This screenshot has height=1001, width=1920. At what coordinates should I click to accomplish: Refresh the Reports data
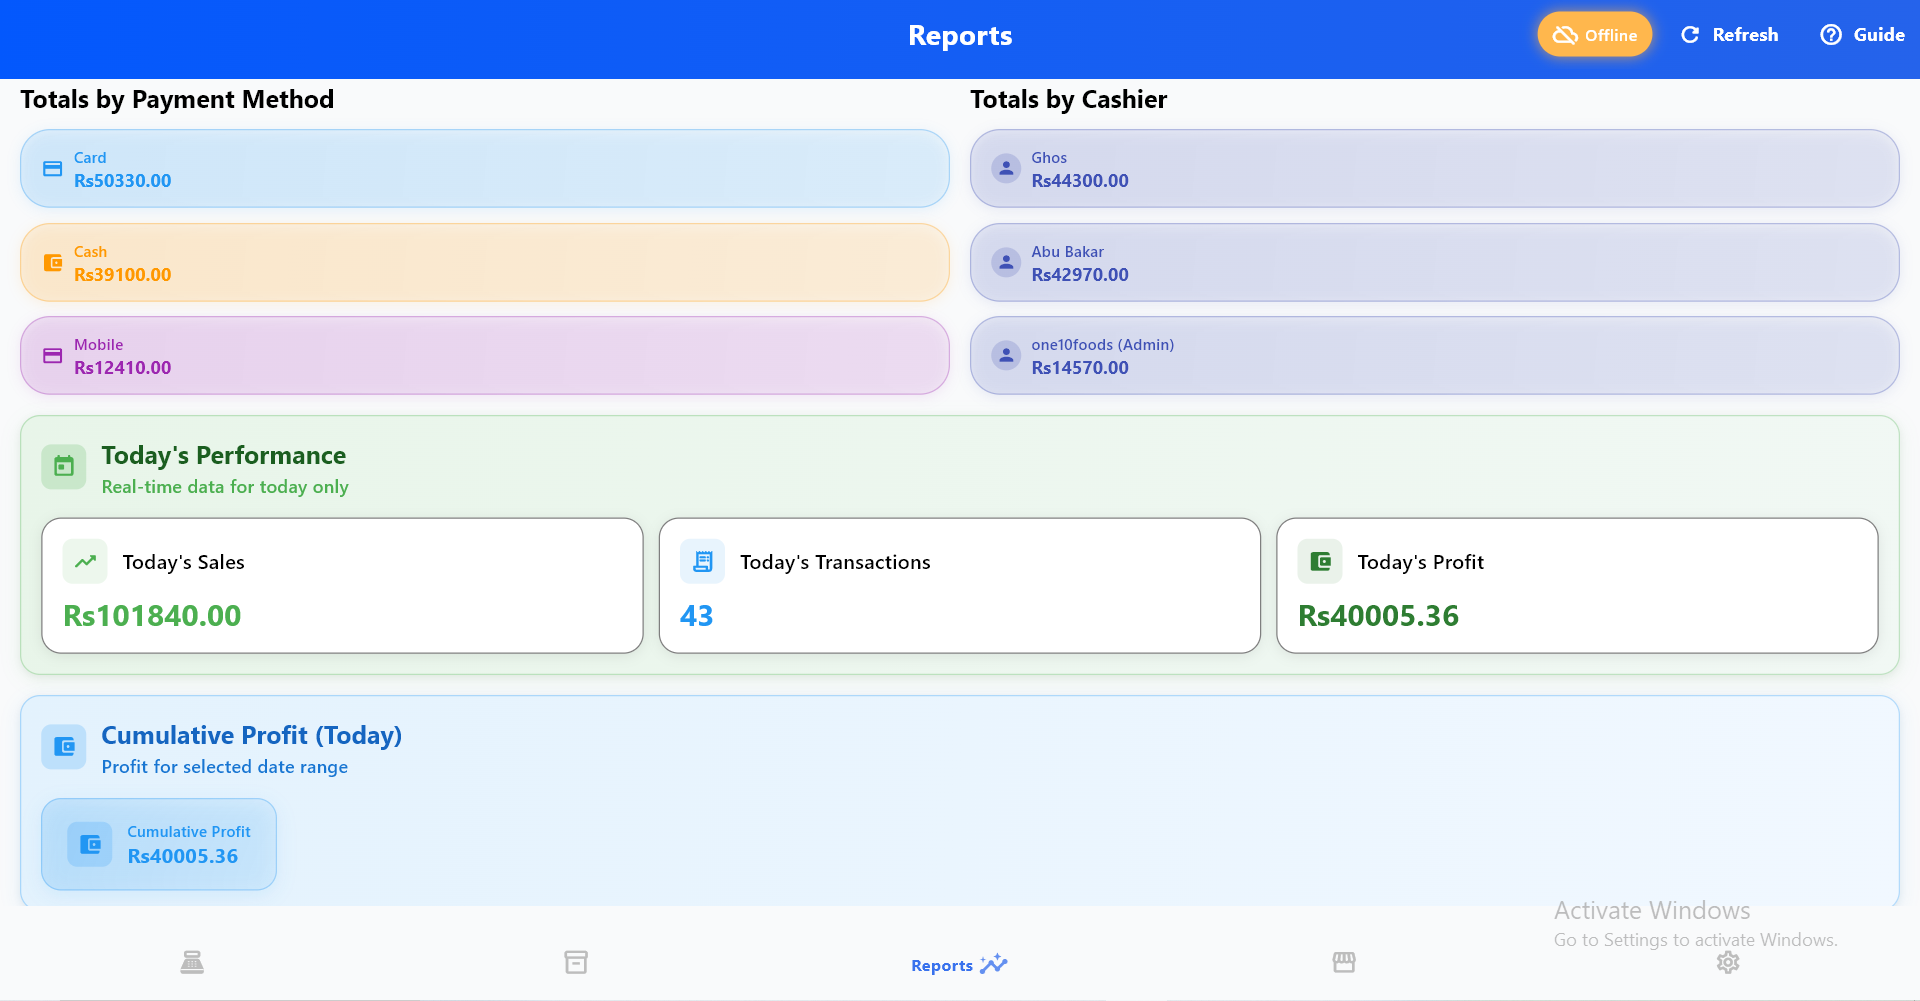1729,34
